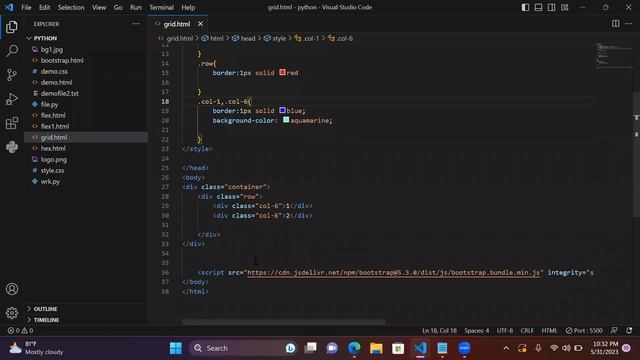Open the Run menu
The height and width of the screenshot is (360, 640).
pyautogui.click(x=136, y=7)
